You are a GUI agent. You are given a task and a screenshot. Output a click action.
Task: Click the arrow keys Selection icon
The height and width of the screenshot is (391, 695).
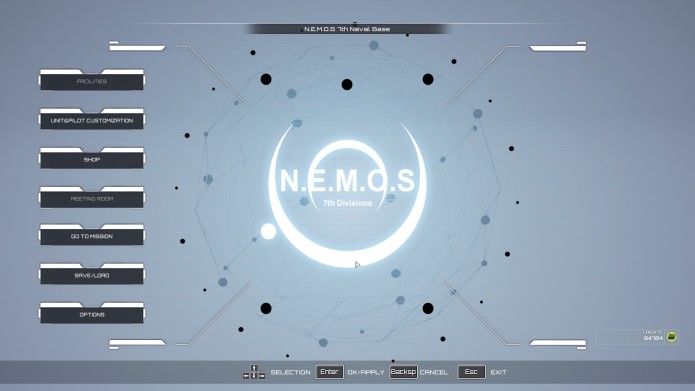click(x=254, y=372)
